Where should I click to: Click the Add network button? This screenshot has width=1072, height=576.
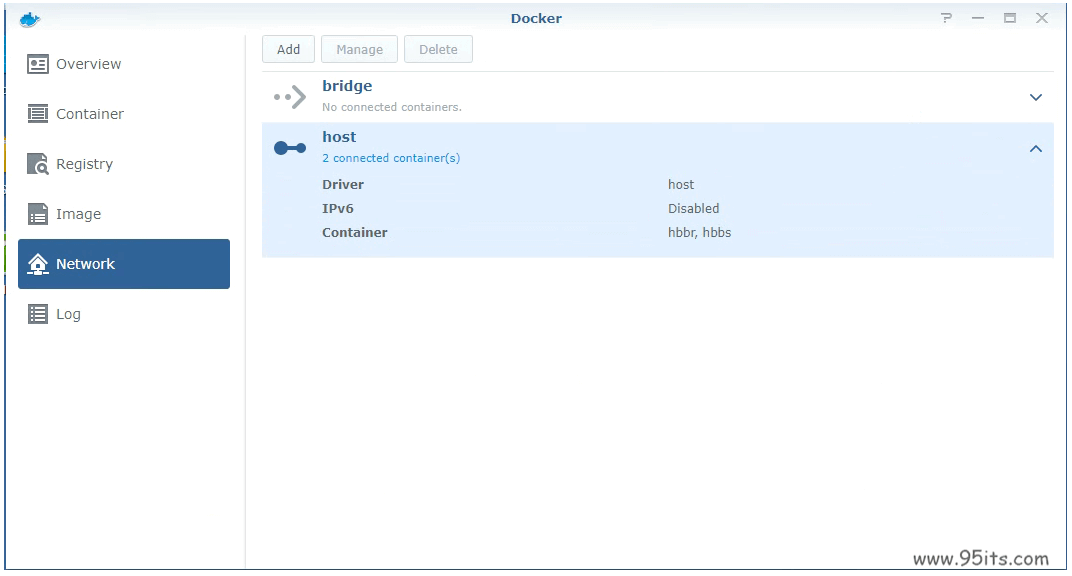[289, 49]
